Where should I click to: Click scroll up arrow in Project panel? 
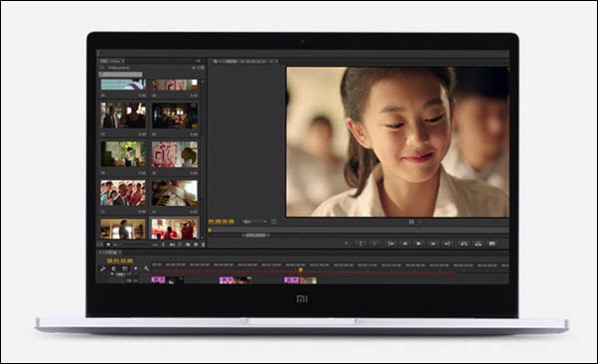coord(202,81)
